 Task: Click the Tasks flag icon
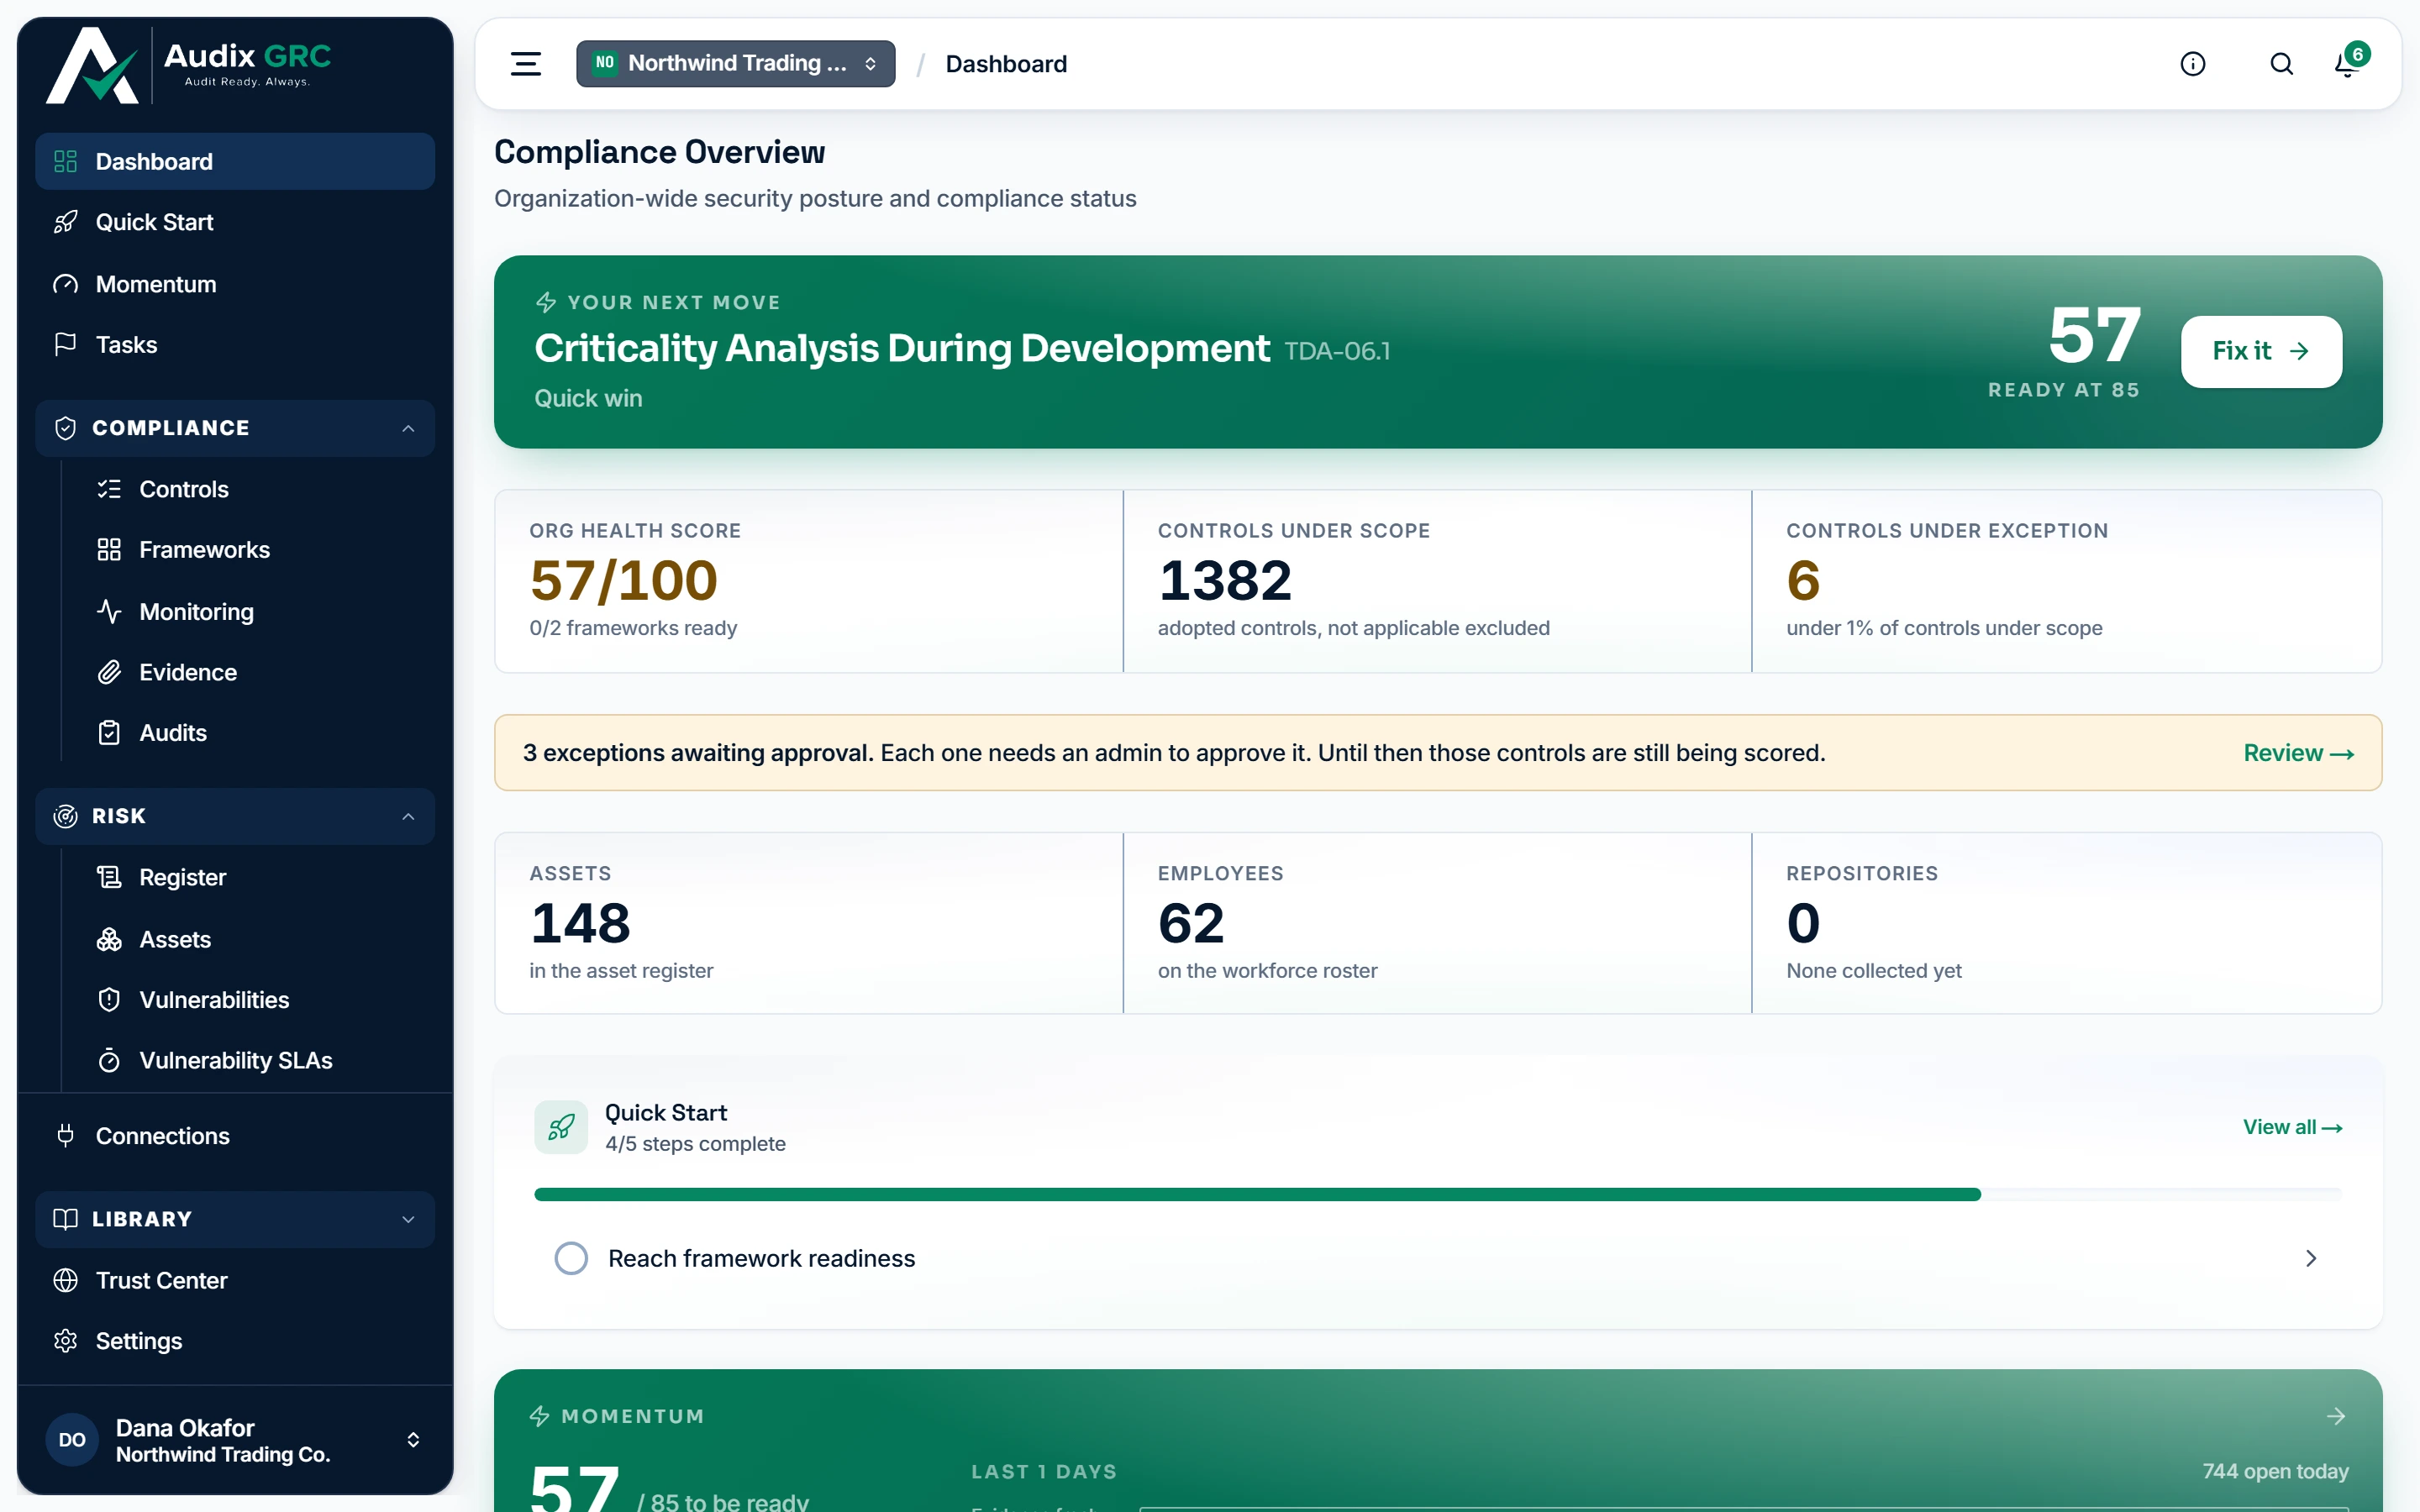(66, 344)
